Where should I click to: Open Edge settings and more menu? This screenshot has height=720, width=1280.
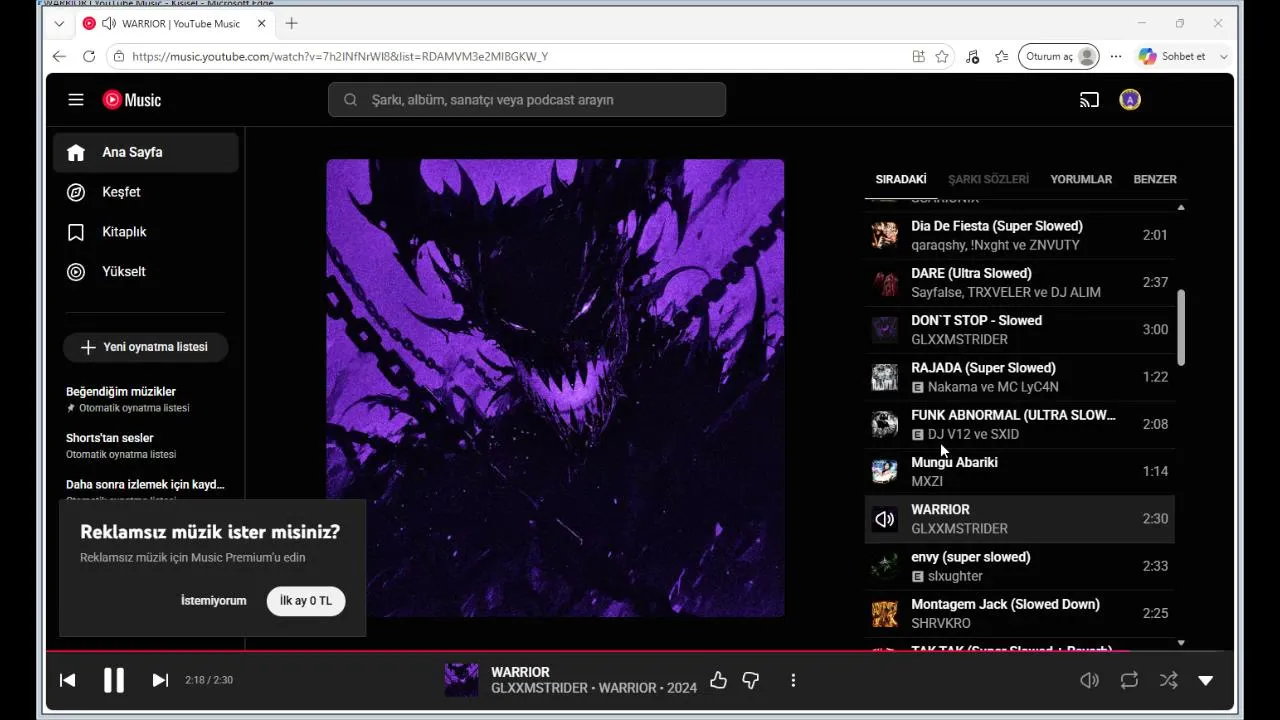click(x=1116, y=57)
